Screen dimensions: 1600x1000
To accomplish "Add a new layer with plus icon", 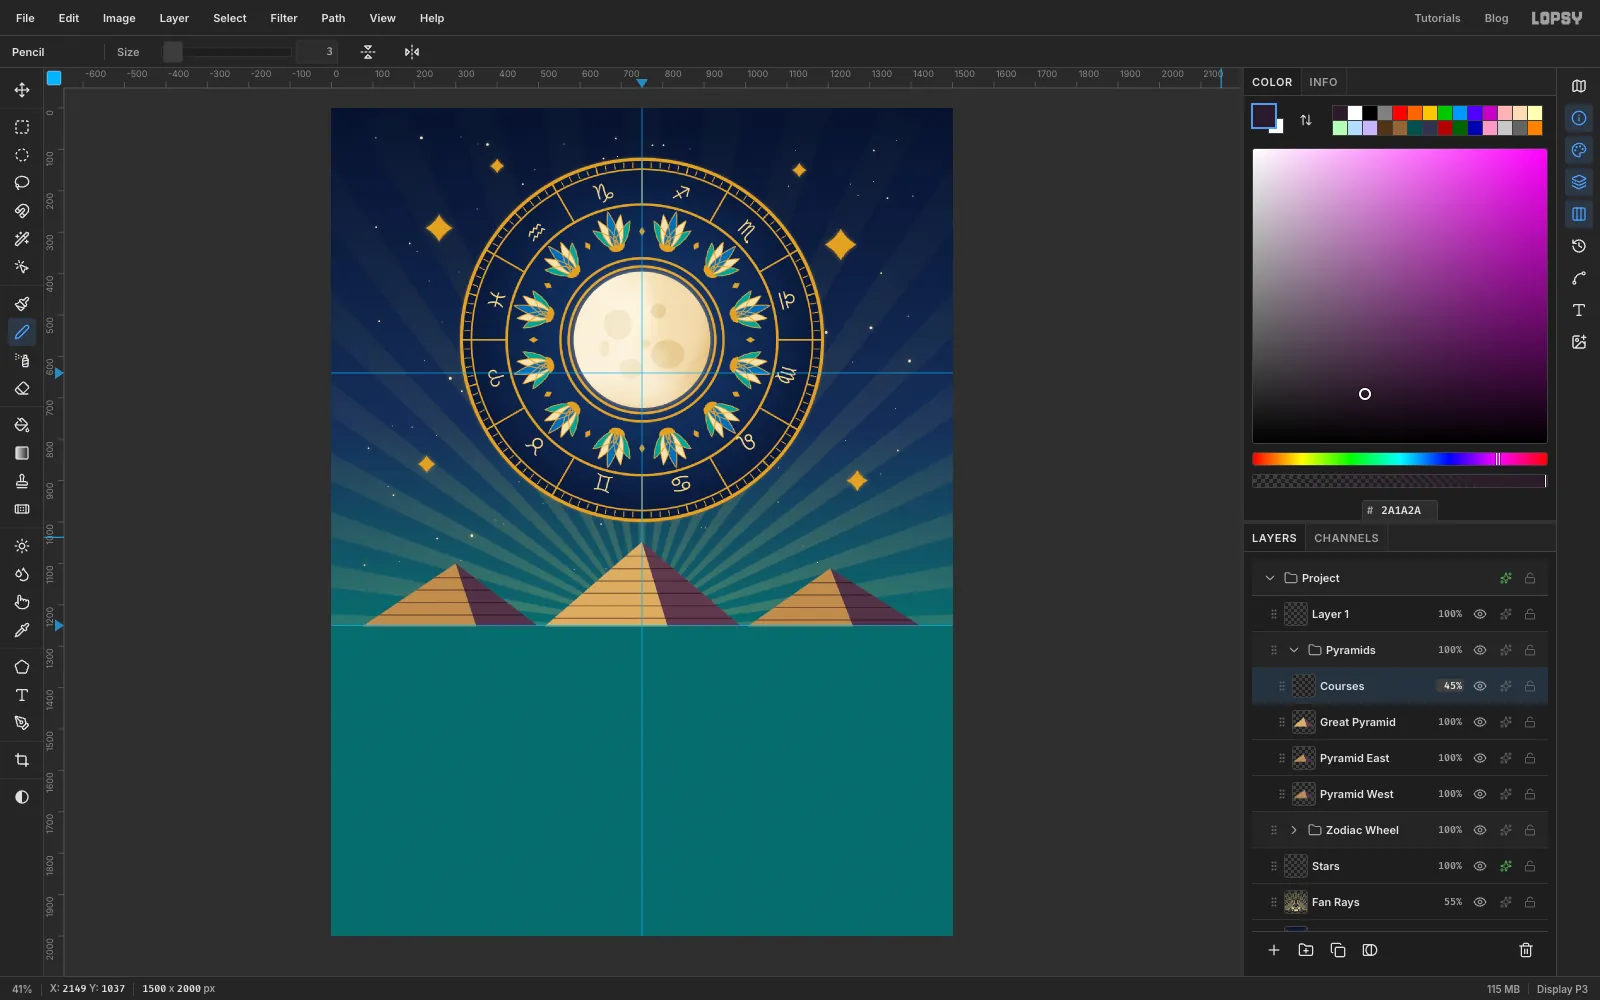I will [x=1274, y=950].
